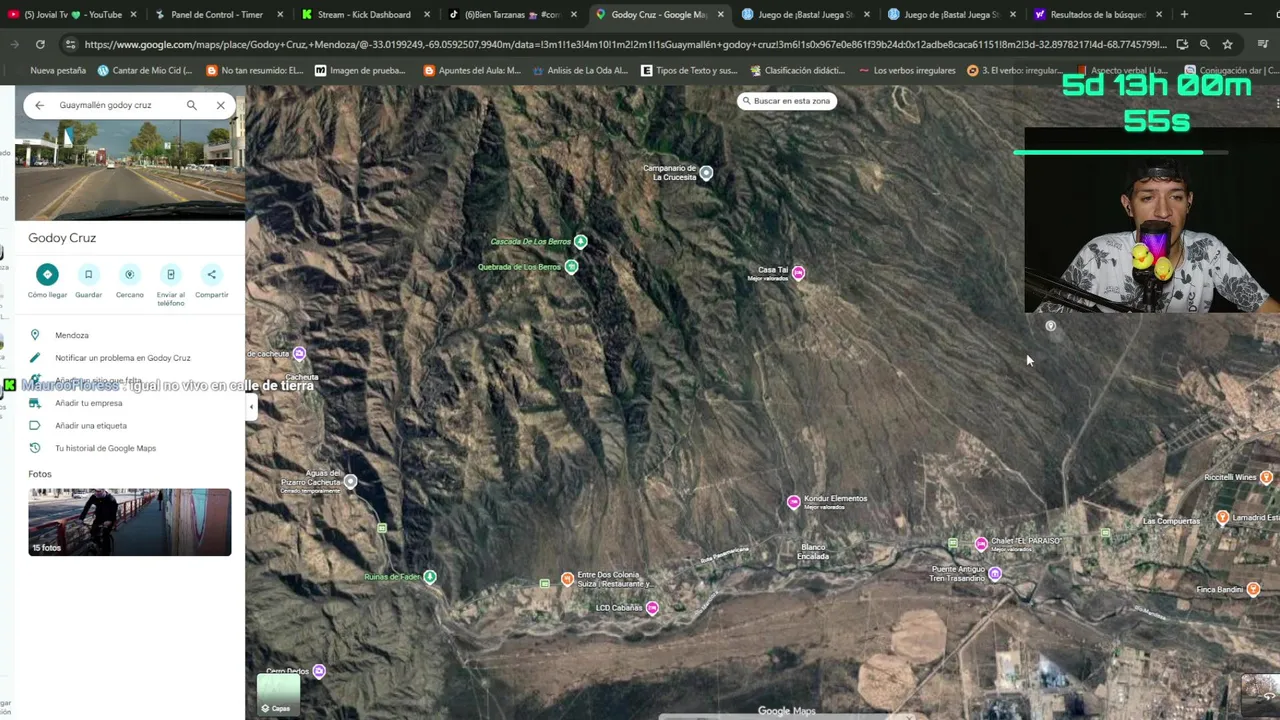This screenshot has height=720, width=1280.
Task: Click the magnifier icon in the Maps search box
Action: click(192, 105)
